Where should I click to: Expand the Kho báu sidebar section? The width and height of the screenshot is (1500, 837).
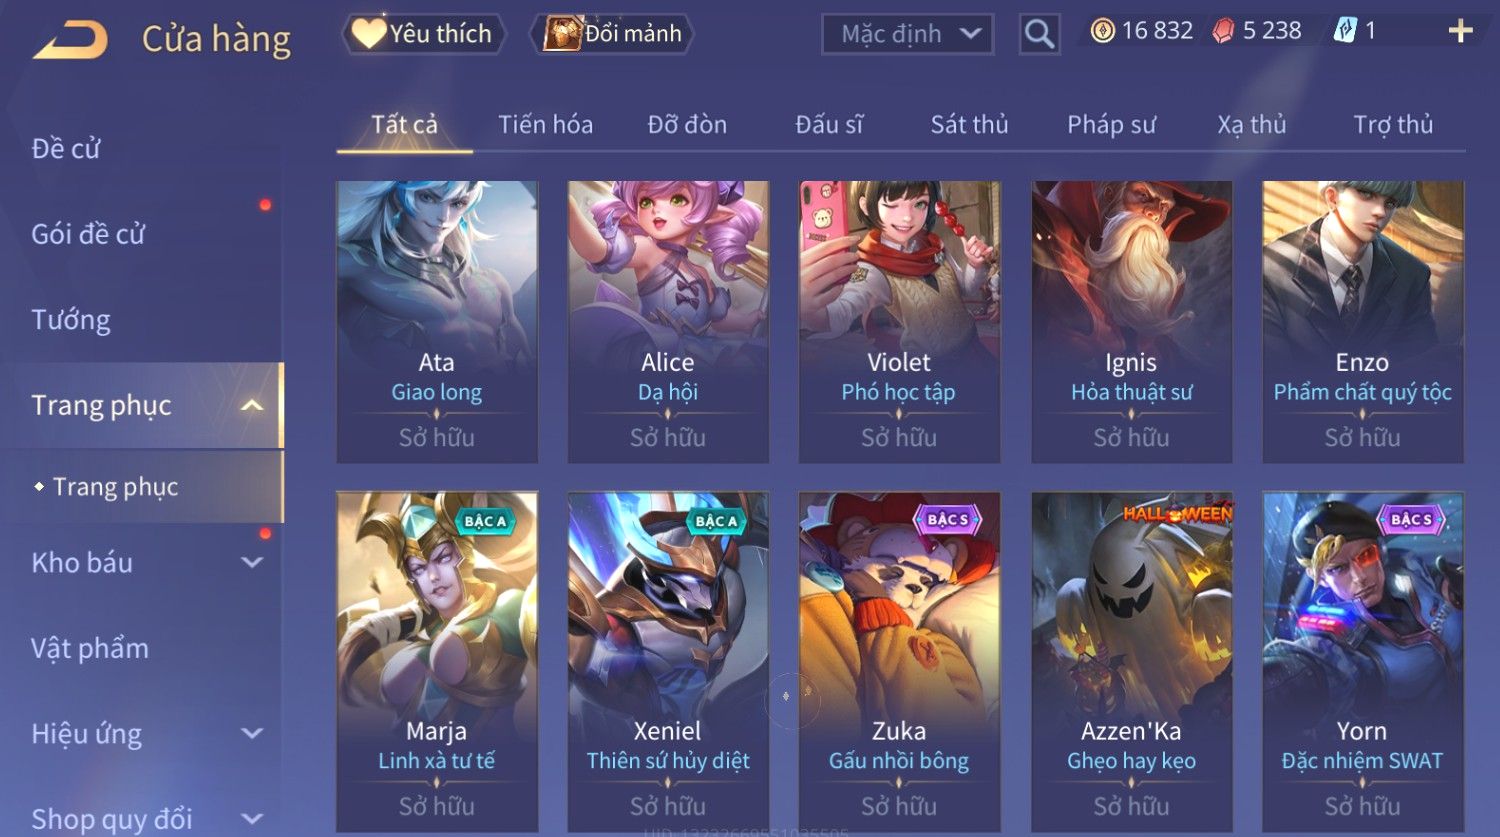pyautogui.click(x=252, y=563)
